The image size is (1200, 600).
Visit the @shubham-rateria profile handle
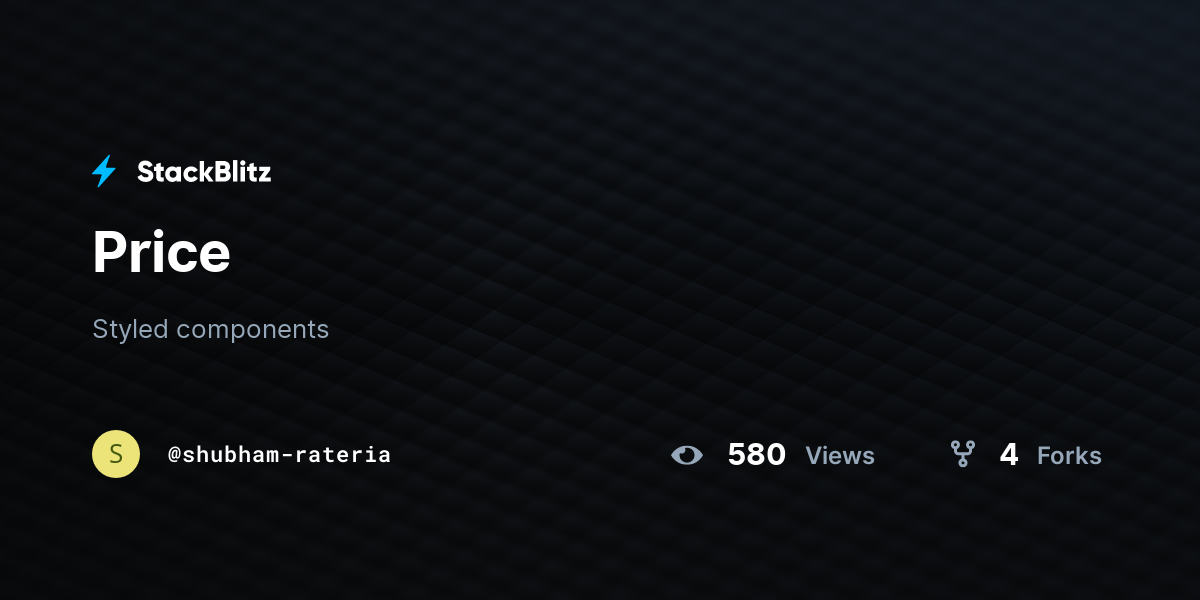[x=279, y=454]
